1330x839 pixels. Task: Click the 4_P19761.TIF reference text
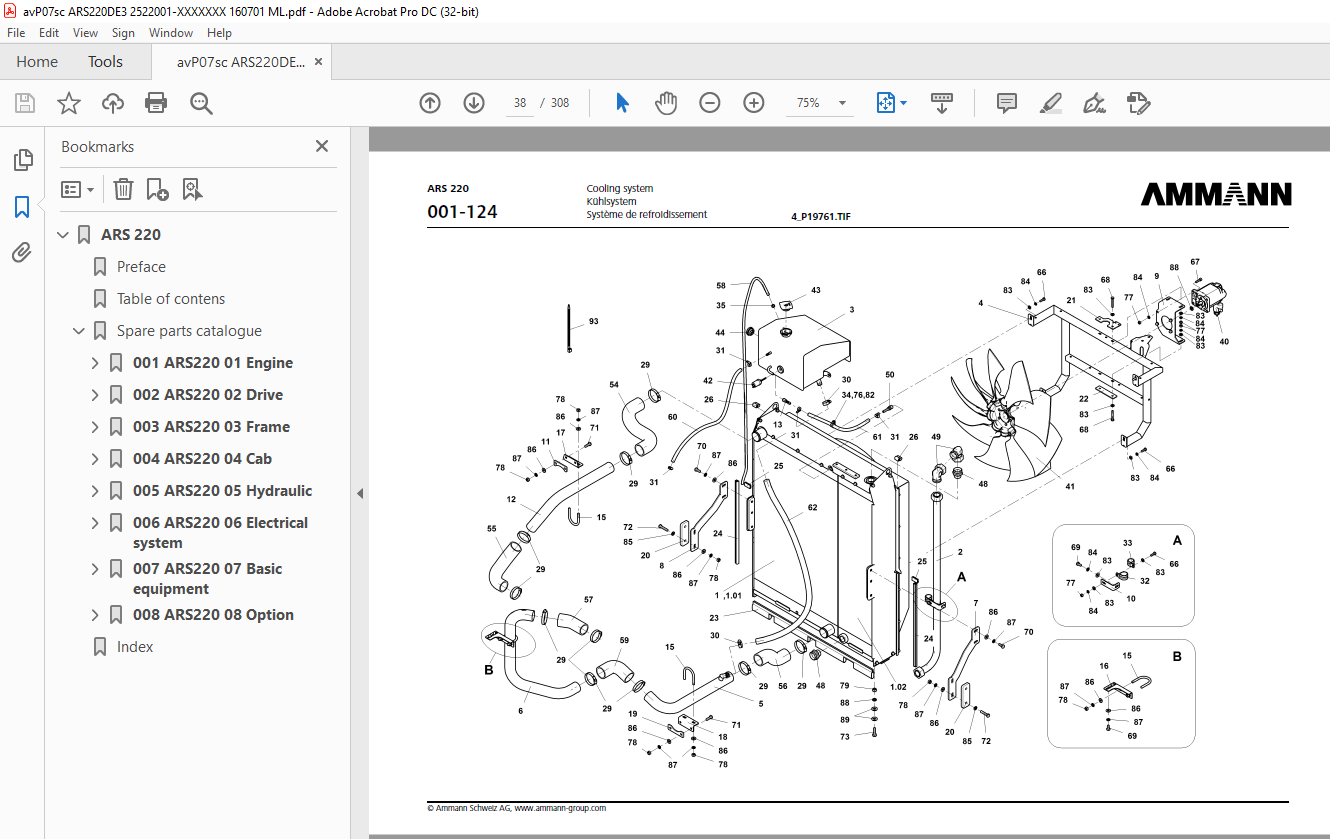[820, 216]
